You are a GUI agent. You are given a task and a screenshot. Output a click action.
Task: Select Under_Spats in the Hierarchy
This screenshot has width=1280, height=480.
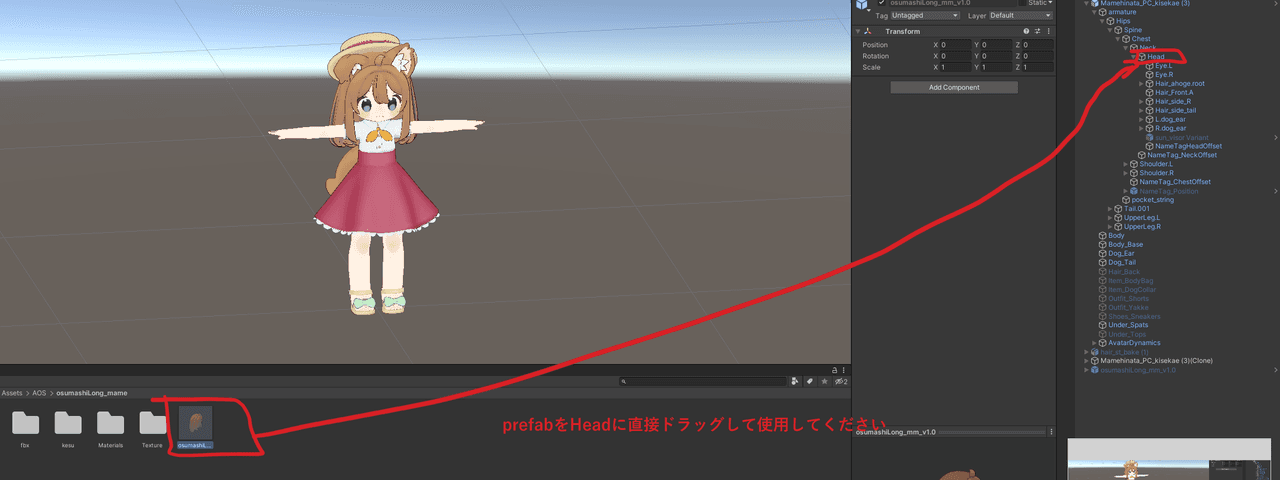(1126, 325)
